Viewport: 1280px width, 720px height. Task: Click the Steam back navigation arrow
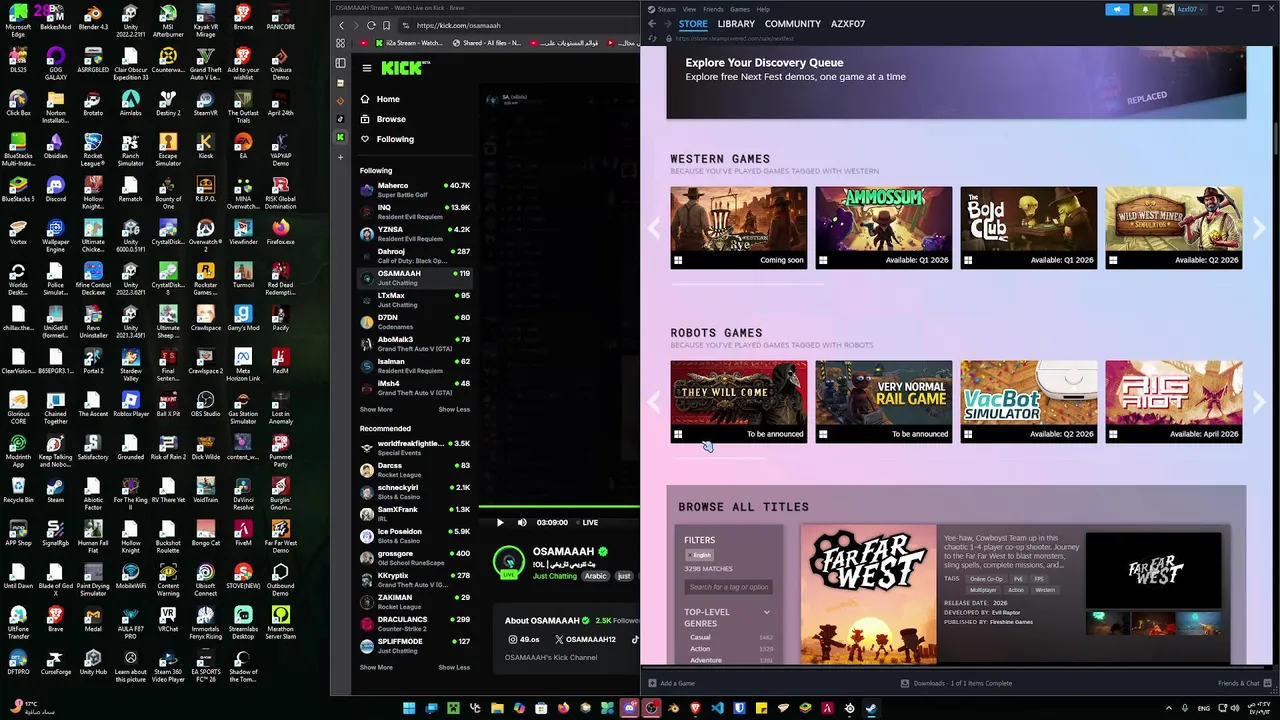[x=651, y=24]
